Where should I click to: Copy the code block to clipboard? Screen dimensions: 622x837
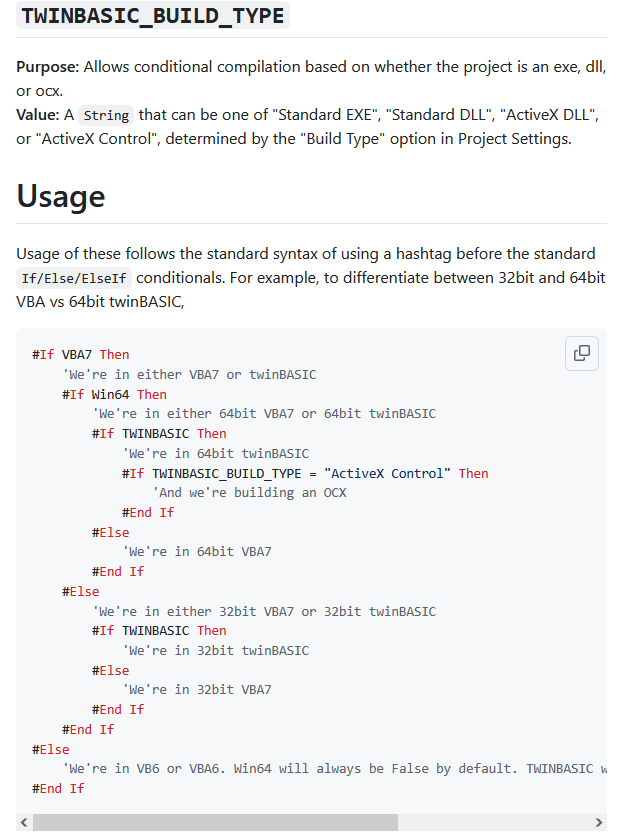(582, 353)
